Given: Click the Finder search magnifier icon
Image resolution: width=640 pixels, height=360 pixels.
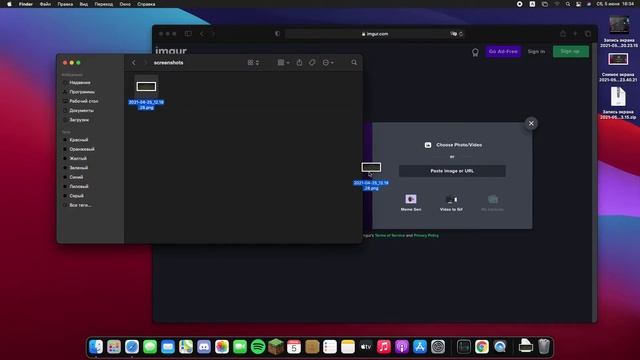Looking at the screenshot, I should pos(354,62).
